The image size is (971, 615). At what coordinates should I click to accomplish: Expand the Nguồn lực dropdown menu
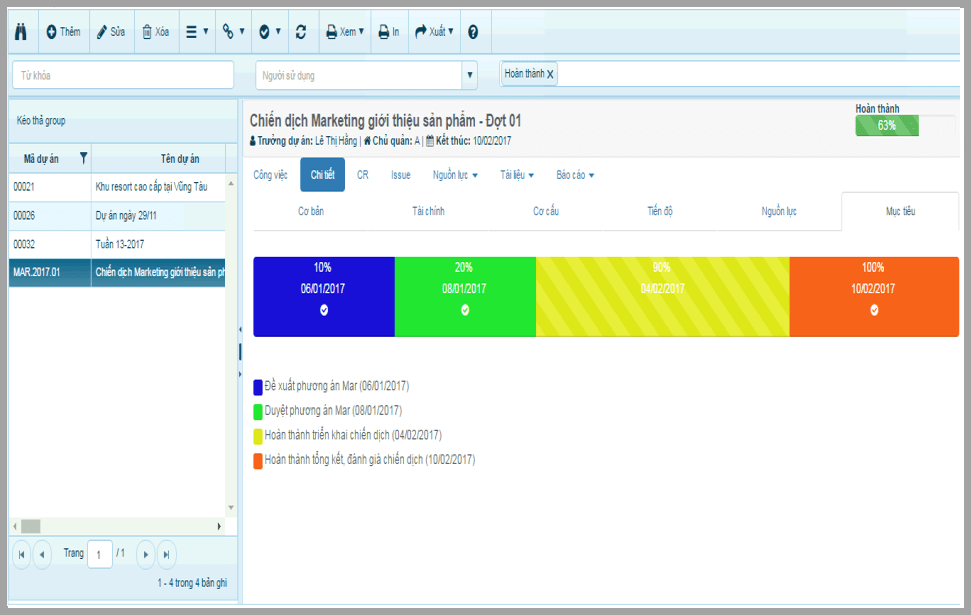coord(455,175)
